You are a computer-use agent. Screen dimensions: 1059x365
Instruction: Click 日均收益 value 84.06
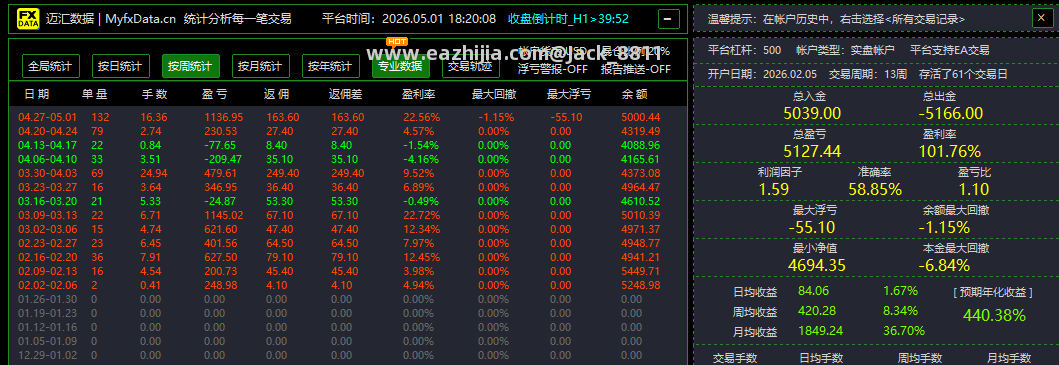[814, 291]
